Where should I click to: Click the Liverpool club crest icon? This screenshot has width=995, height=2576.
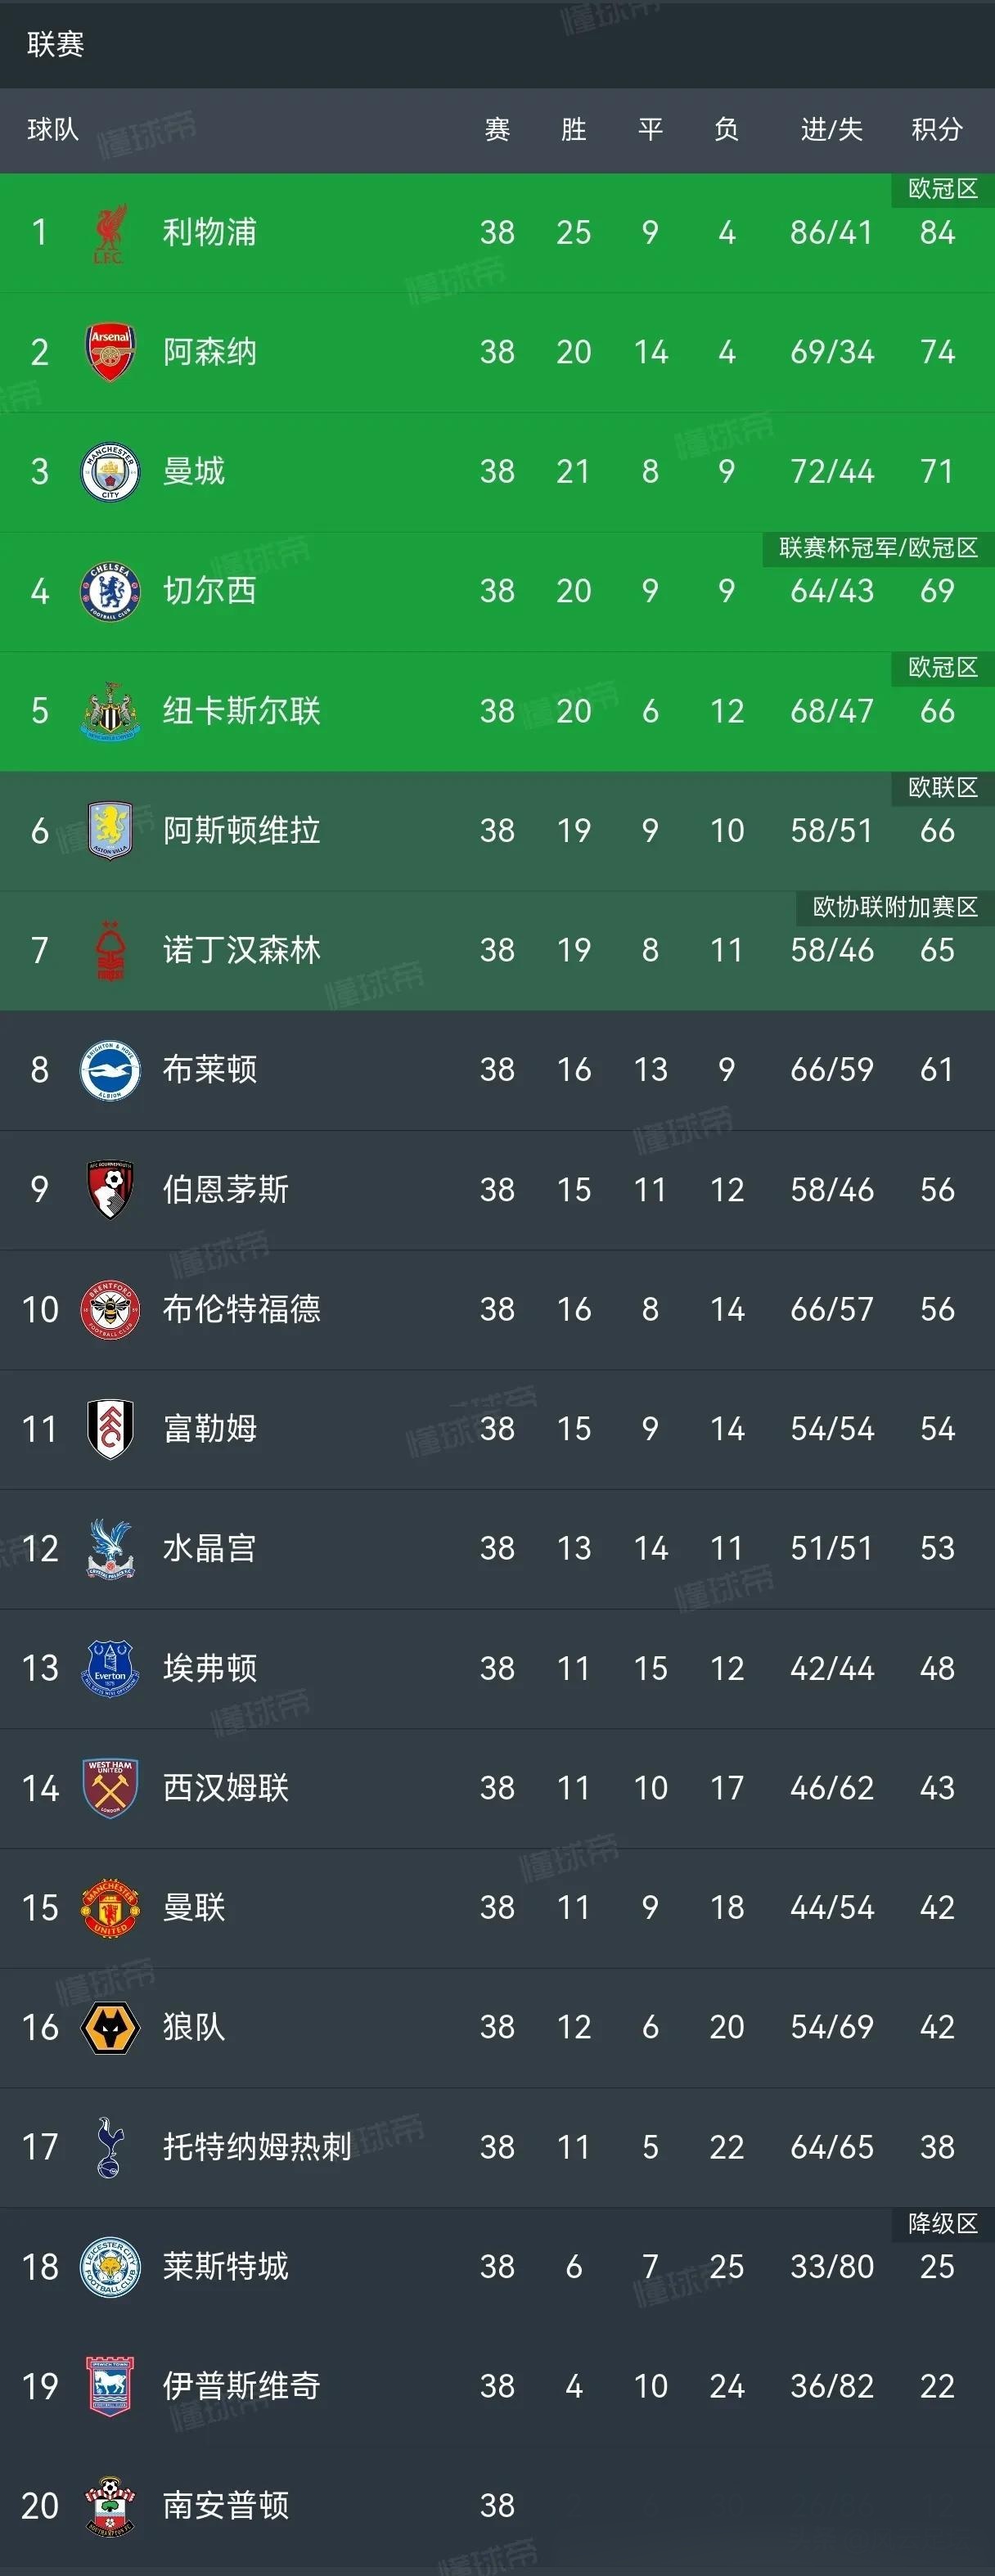tap(110, 233)
